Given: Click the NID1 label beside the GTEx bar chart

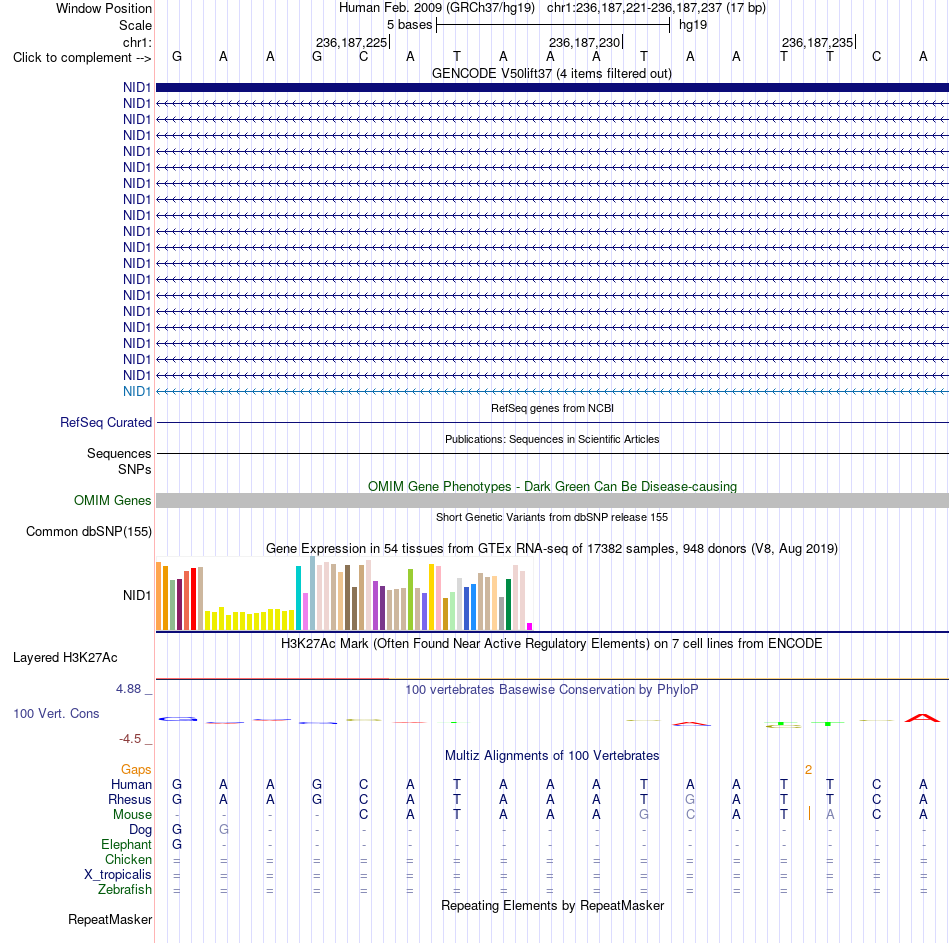Looking at the screenshot, I should pyautogui.click(x=136, y=596).
